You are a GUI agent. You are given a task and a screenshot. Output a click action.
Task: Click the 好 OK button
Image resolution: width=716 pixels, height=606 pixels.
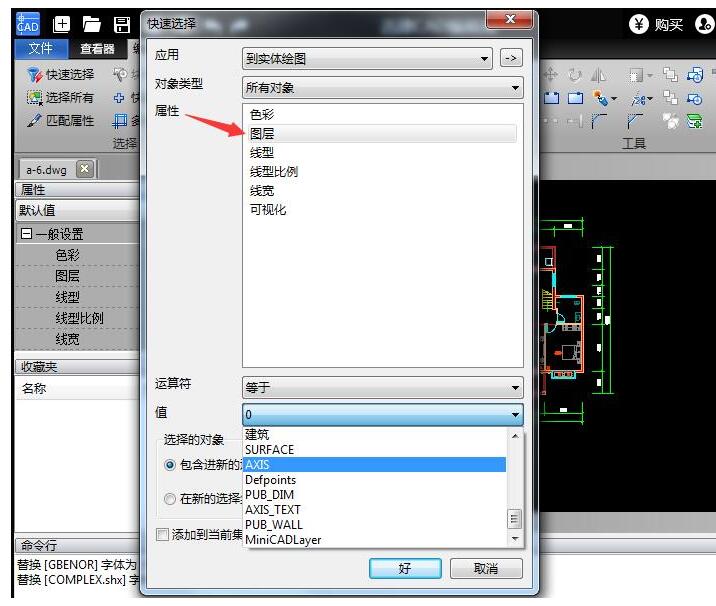(x=405, y=568)
